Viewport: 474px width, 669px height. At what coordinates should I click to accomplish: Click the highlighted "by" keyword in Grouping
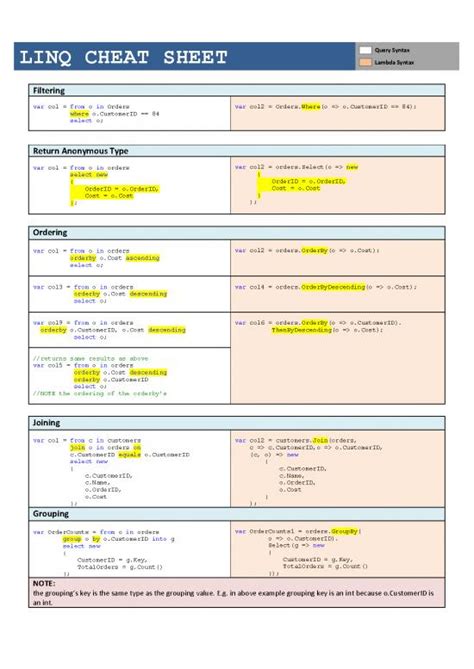click(x=96, y=539)
